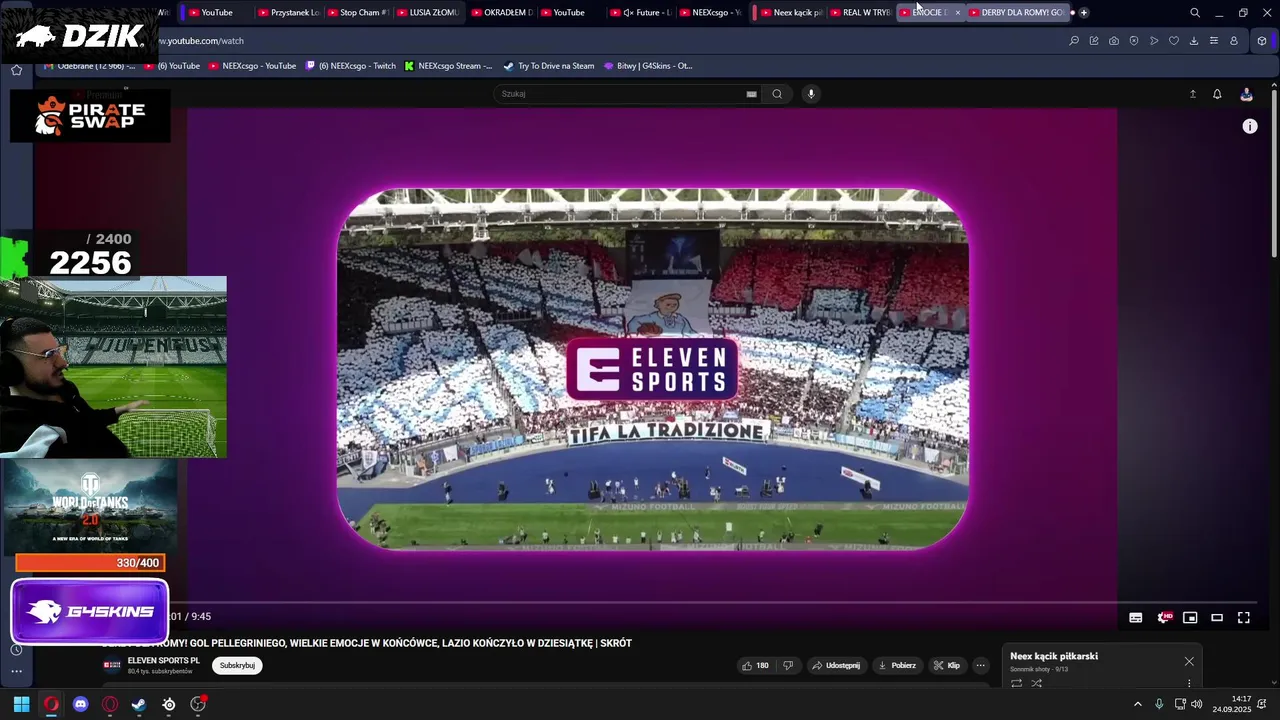Switch to Stop Cham tab
This screenshot has width=1280, height=720.
tap(357, 13)
